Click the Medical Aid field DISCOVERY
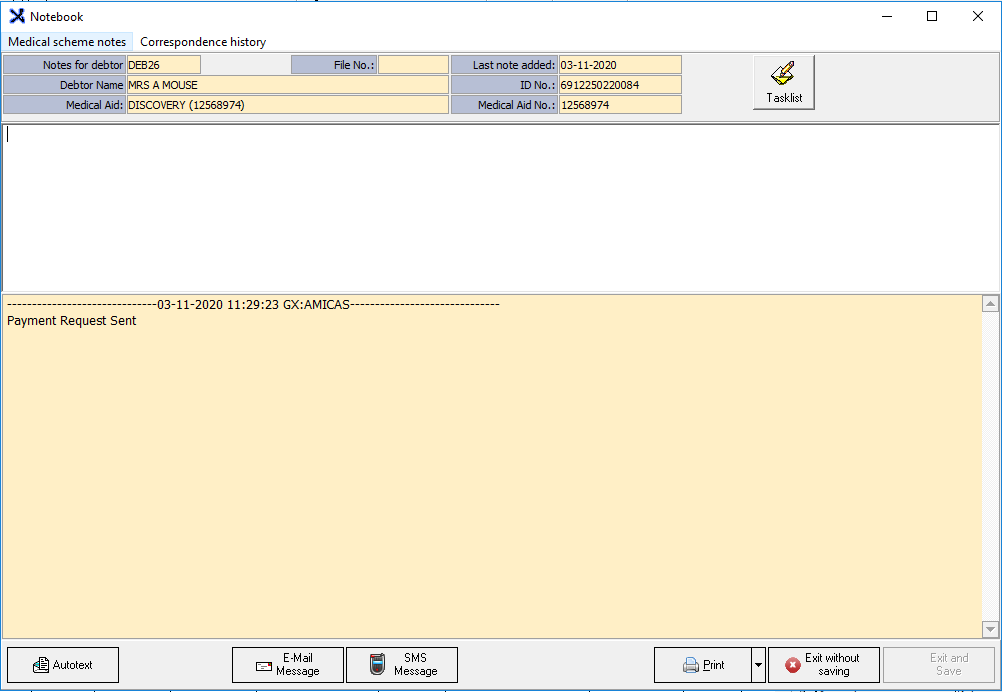This screenshot has width=1002, height=692. [288, 105]
